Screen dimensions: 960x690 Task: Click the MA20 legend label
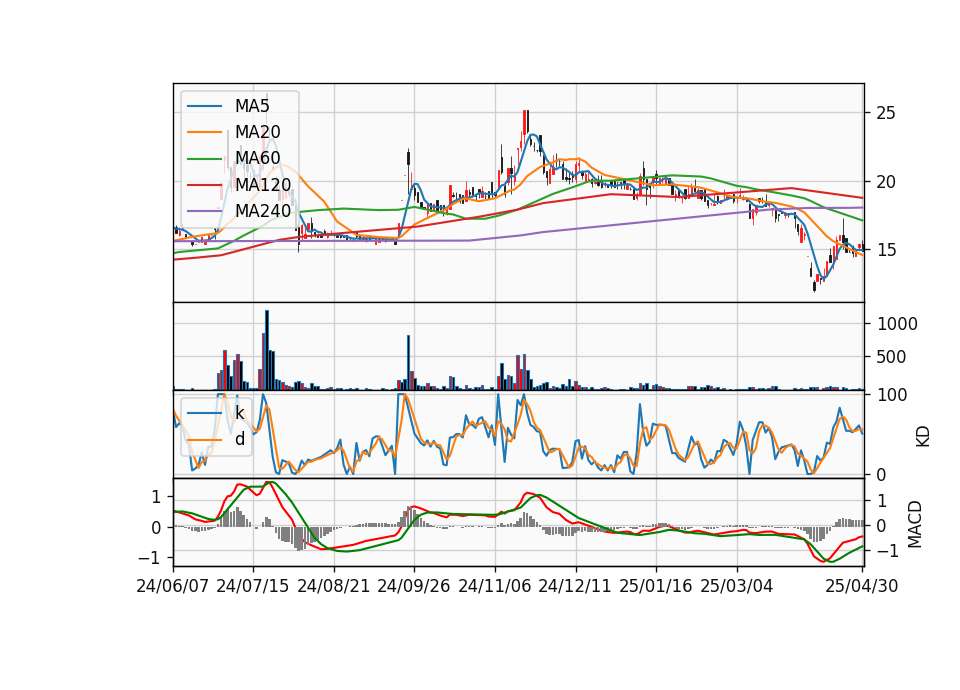(257, 132)
